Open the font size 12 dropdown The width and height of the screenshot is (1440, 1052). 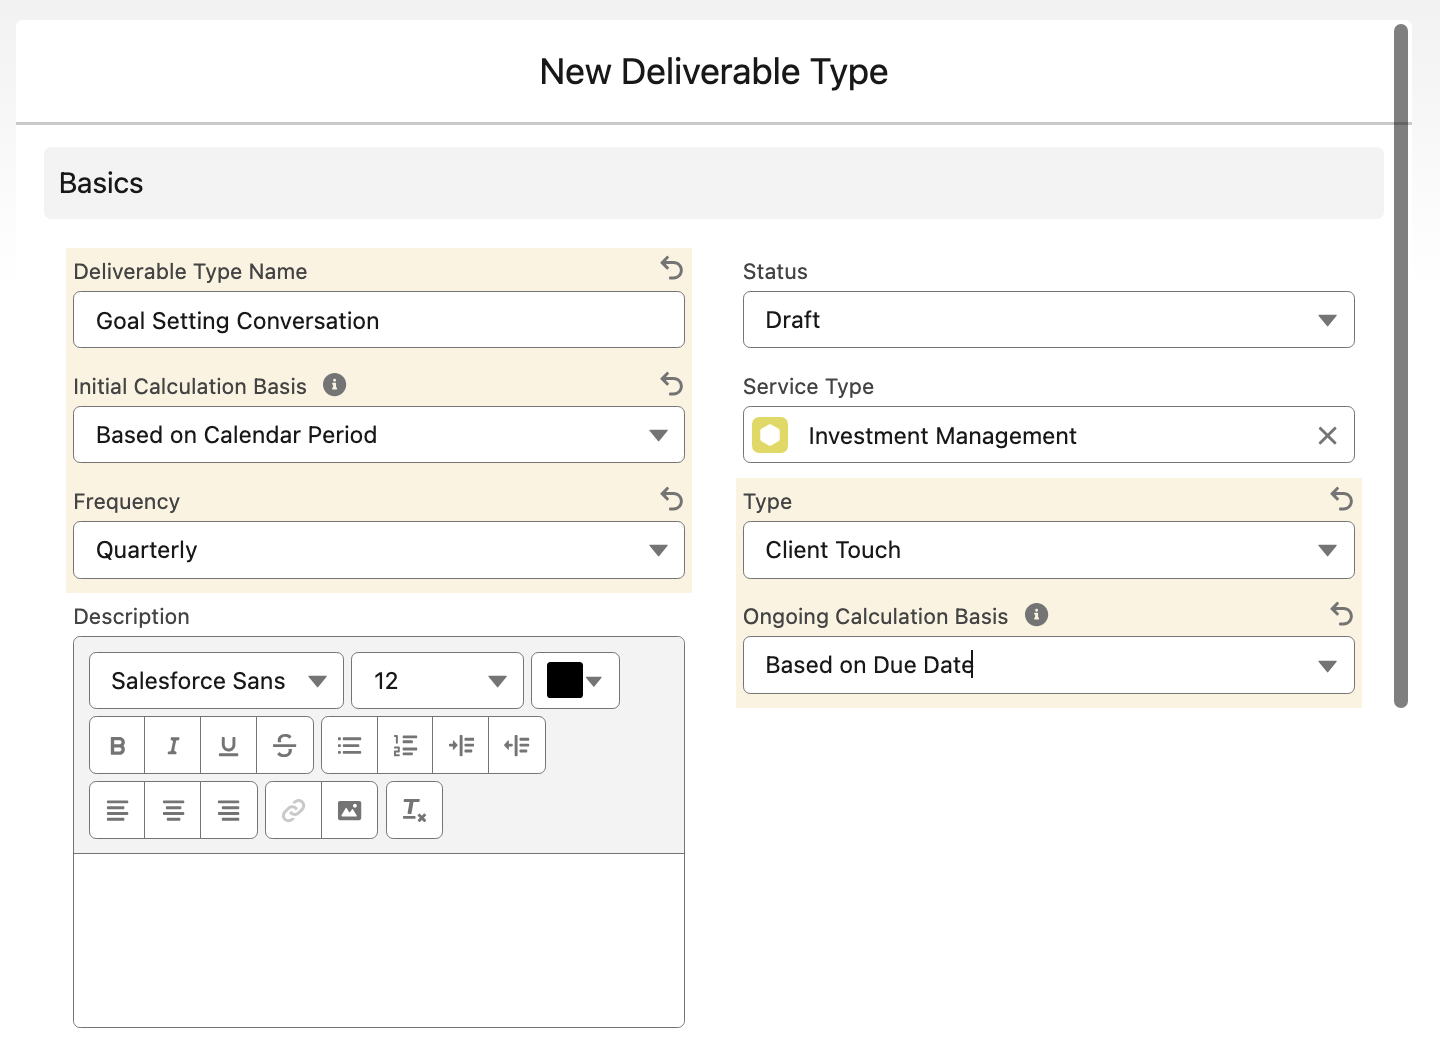click(x=437, y=681)
